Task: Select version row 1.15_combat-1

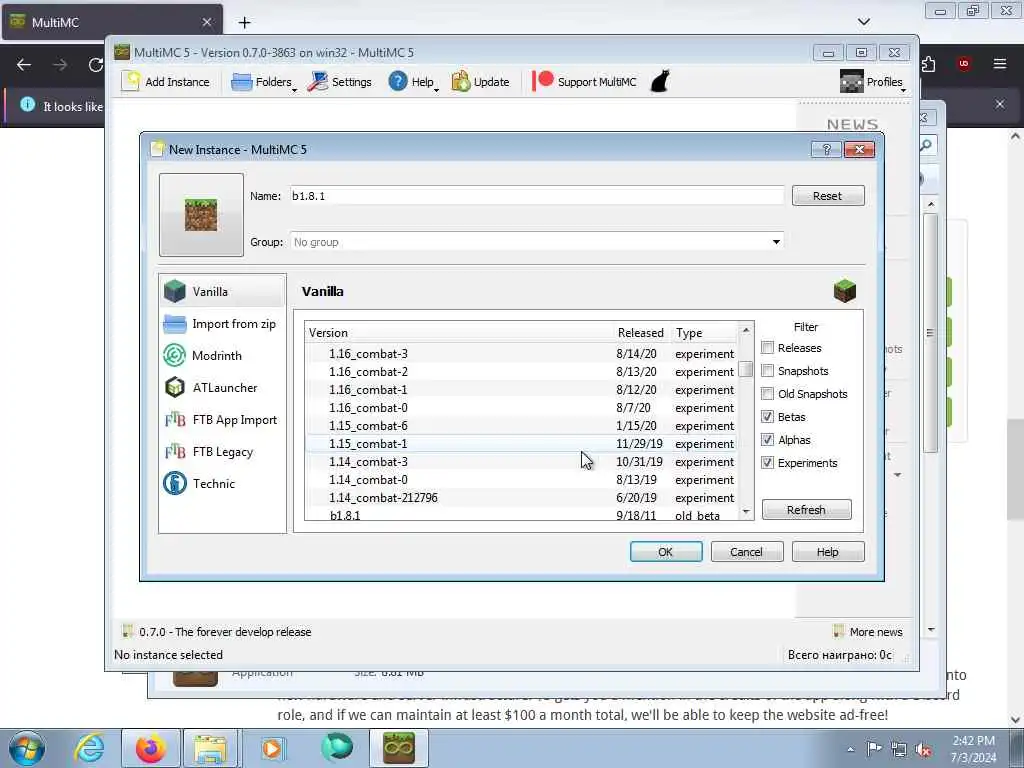Action: pyautogui.click(x=522, y=443)
